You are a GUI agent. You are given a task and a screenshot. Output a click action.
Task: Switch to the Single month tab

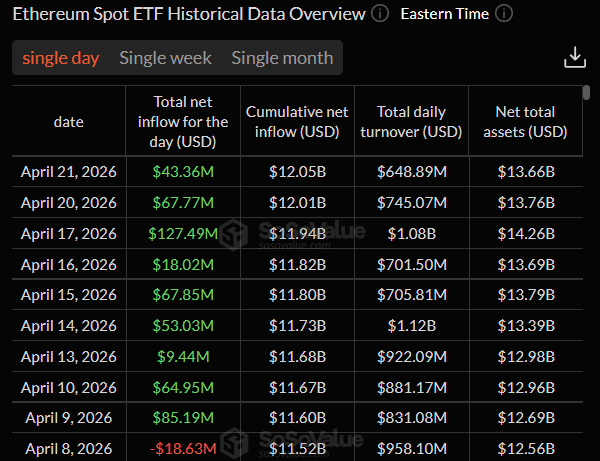pos(282,58)
